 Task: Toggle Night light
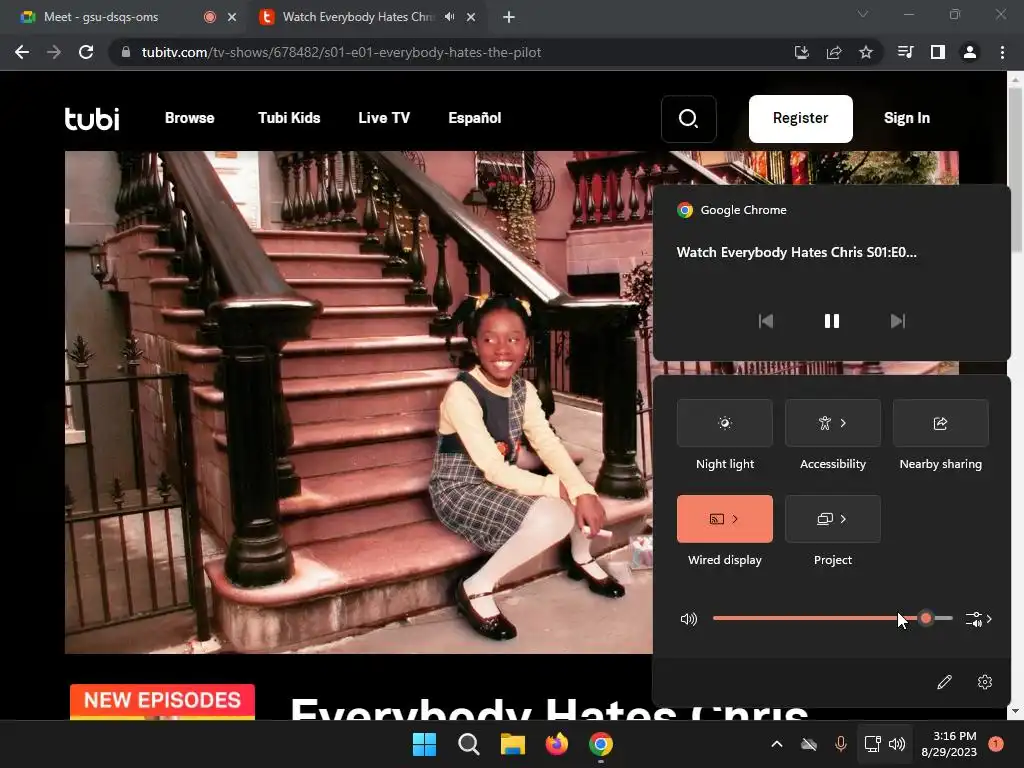point(724,423)
